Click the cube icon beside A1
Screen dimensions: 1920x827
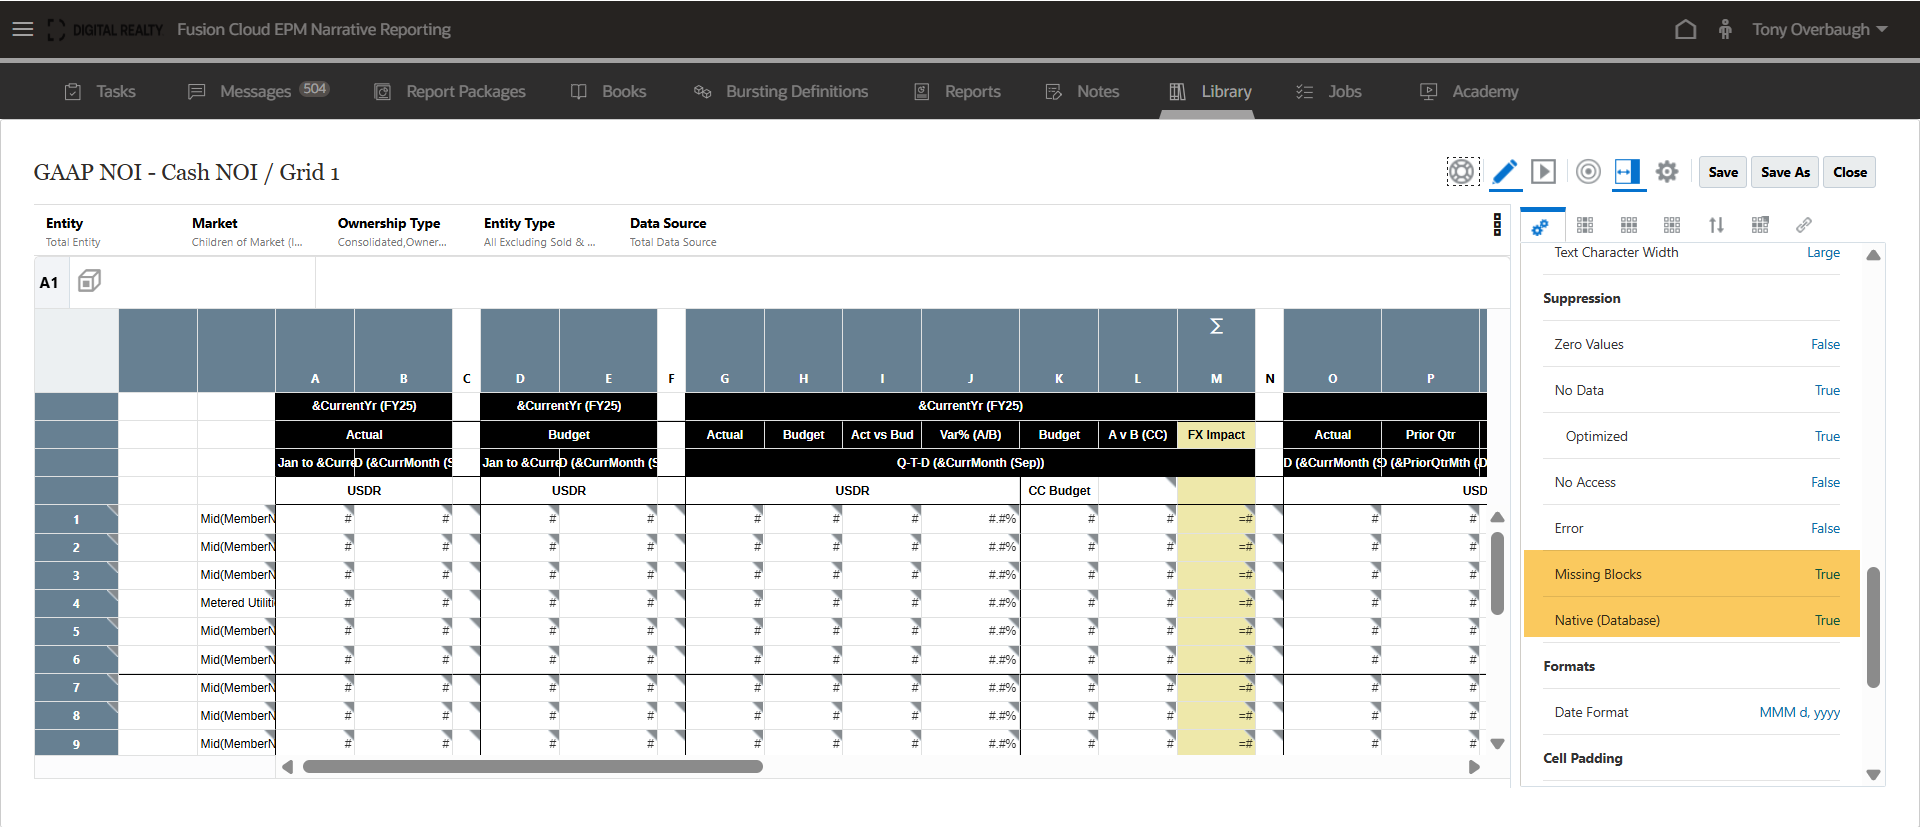(x=89, y=282)
